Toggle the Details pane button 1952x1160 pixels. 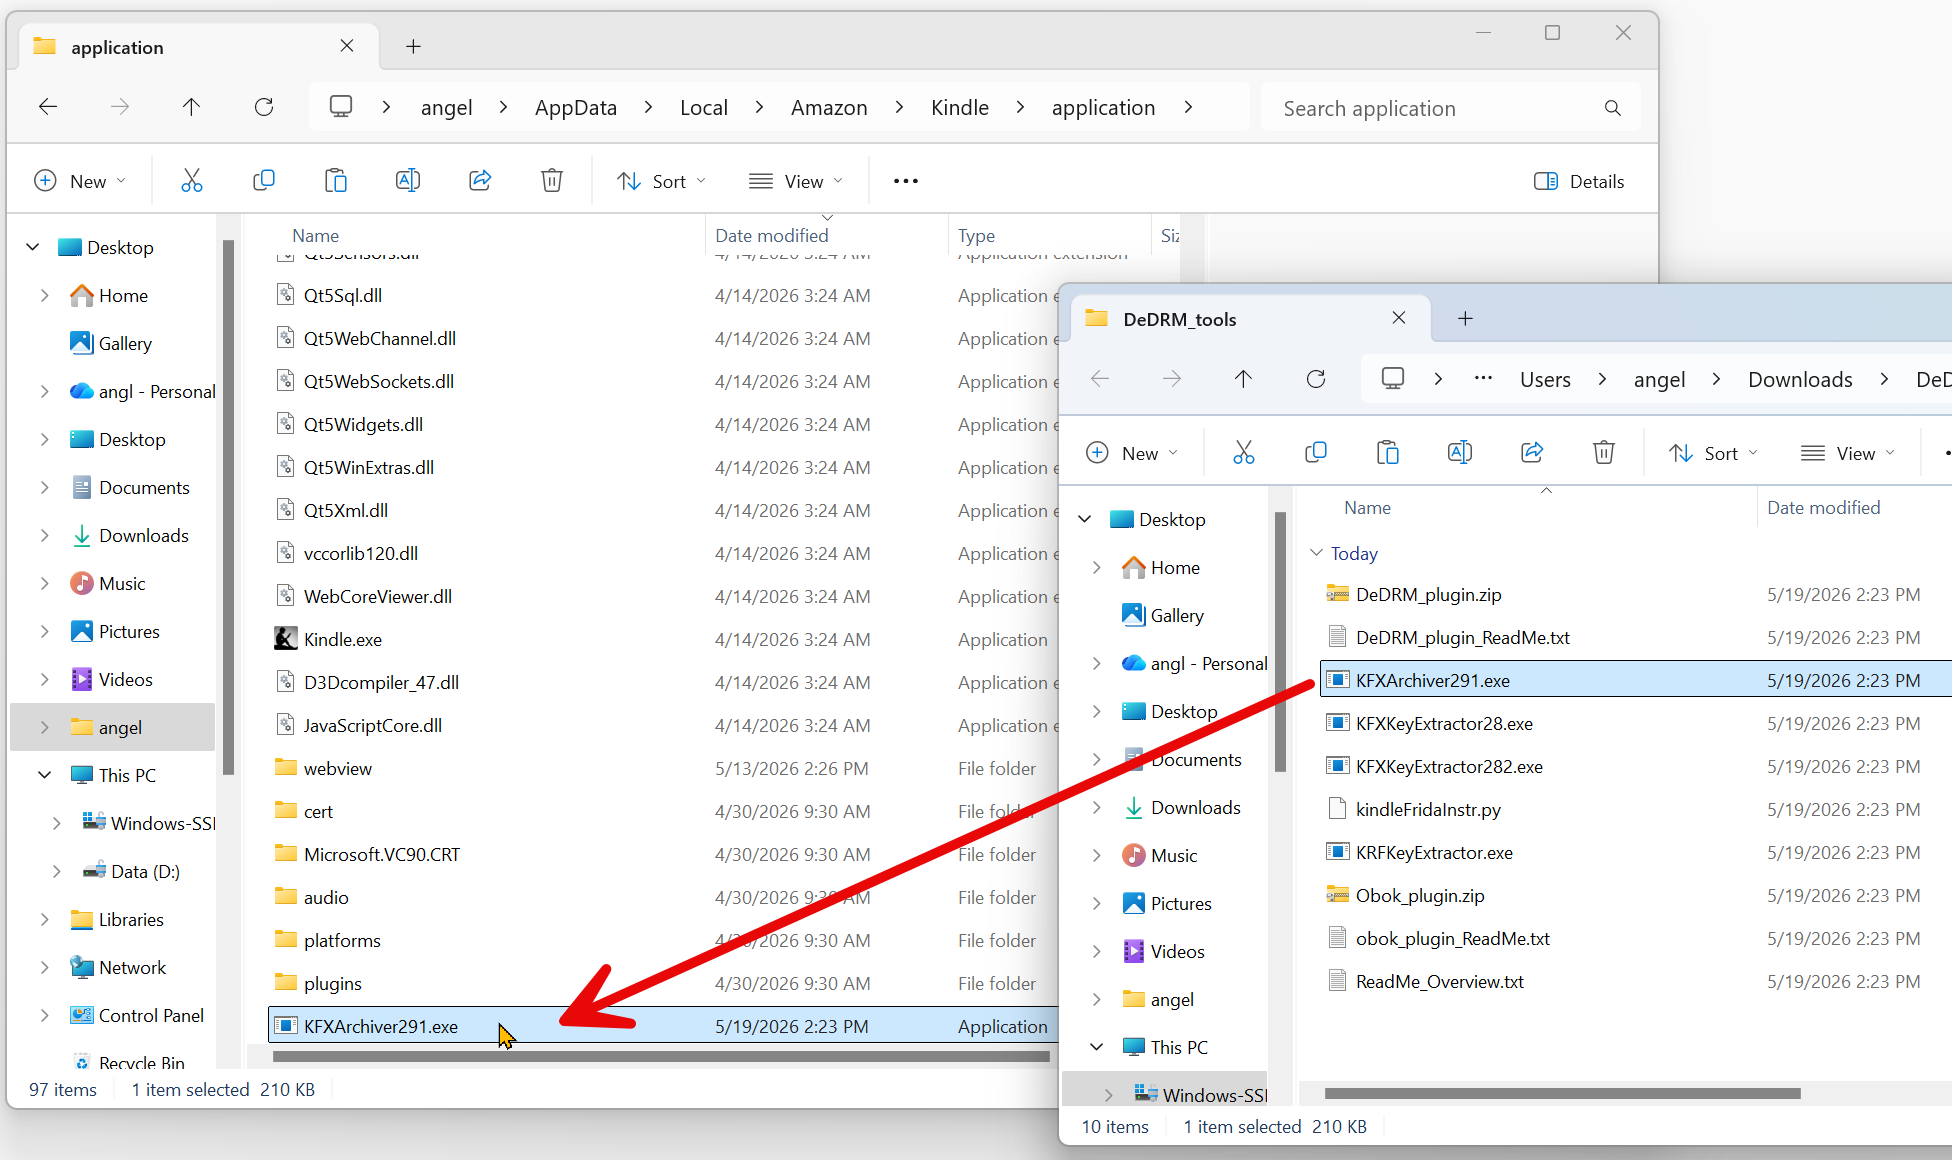click(x=1579, y=181)
